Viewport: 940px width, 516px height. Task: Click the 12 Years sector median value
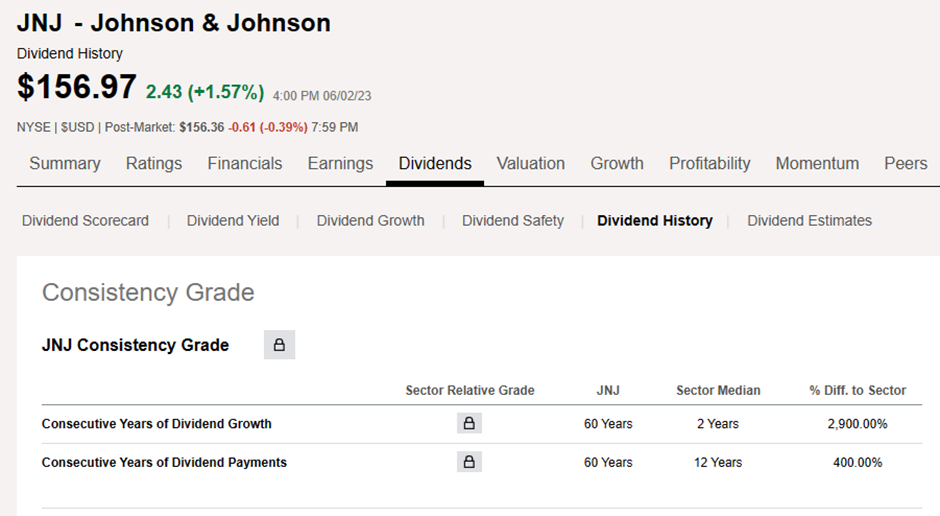tap(718, 463)
